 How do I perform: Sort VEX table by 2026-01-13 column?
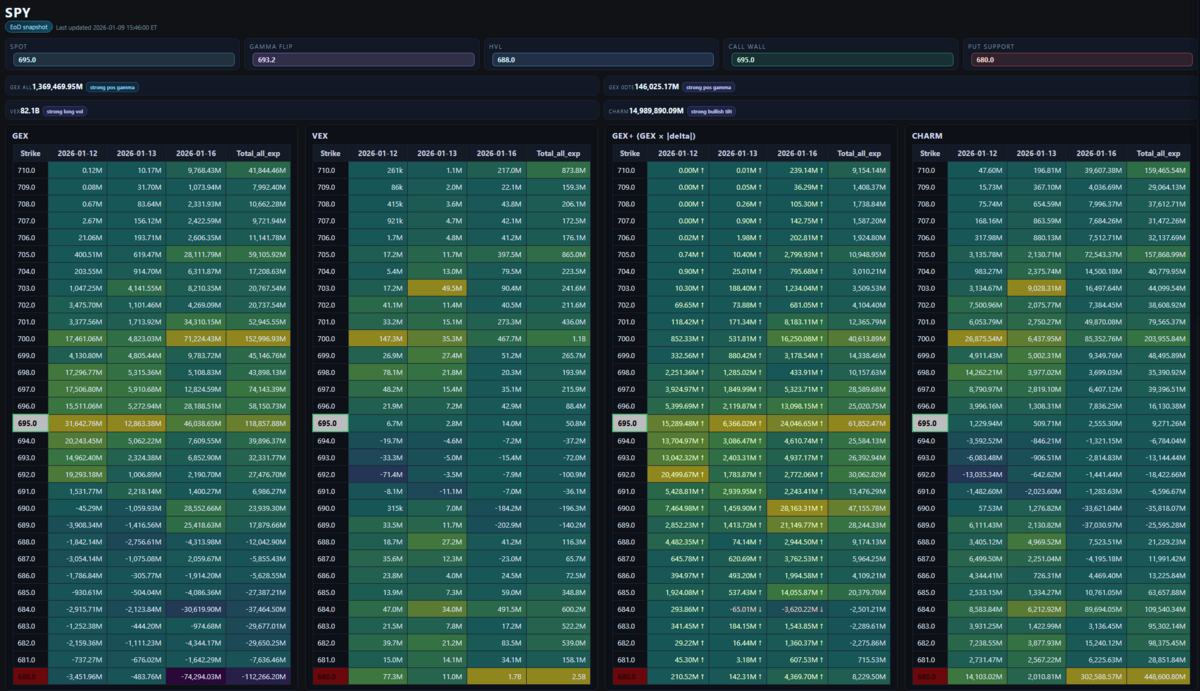point(436,153)
